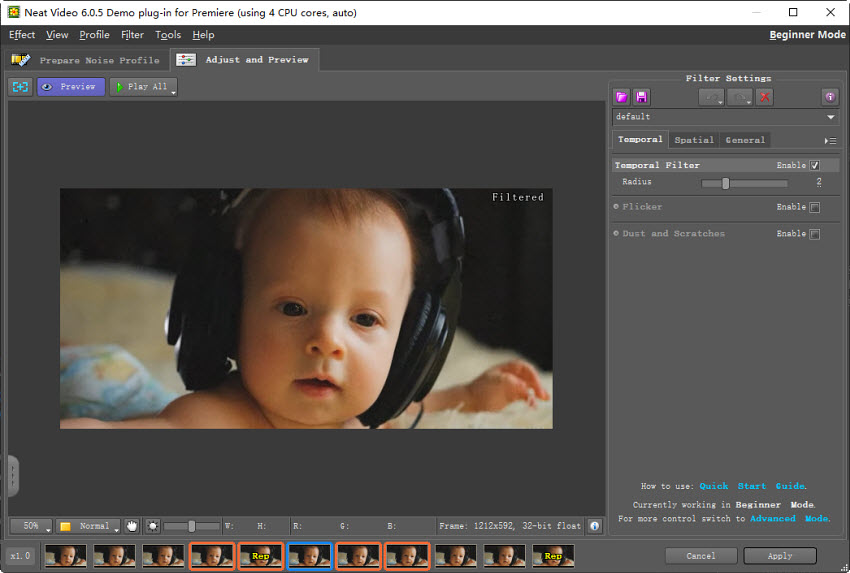The image size is (850, 573).
Task: Enable the Dust and Scratches checkbox
Action: coord(814,234)
